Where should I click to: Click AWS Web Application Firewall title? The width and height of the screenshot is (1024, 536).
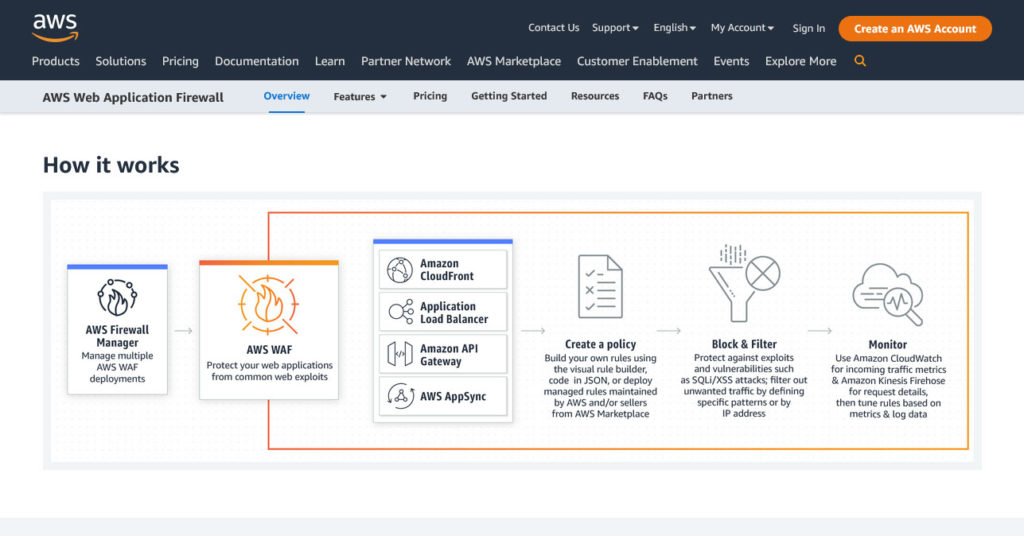(133, 97)
